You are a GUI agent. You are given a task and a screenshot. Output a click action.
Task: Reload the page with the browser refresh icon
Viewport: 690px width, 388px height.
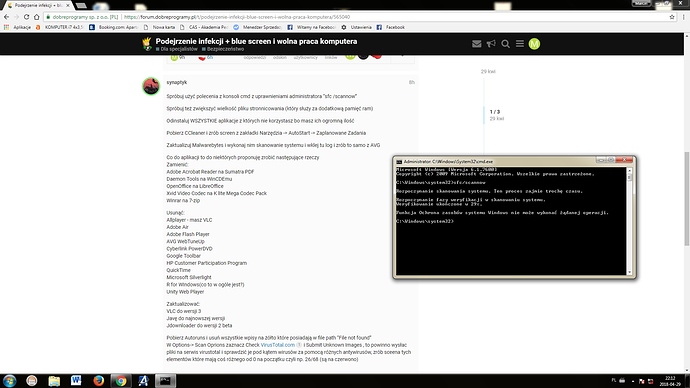(26, 17)
